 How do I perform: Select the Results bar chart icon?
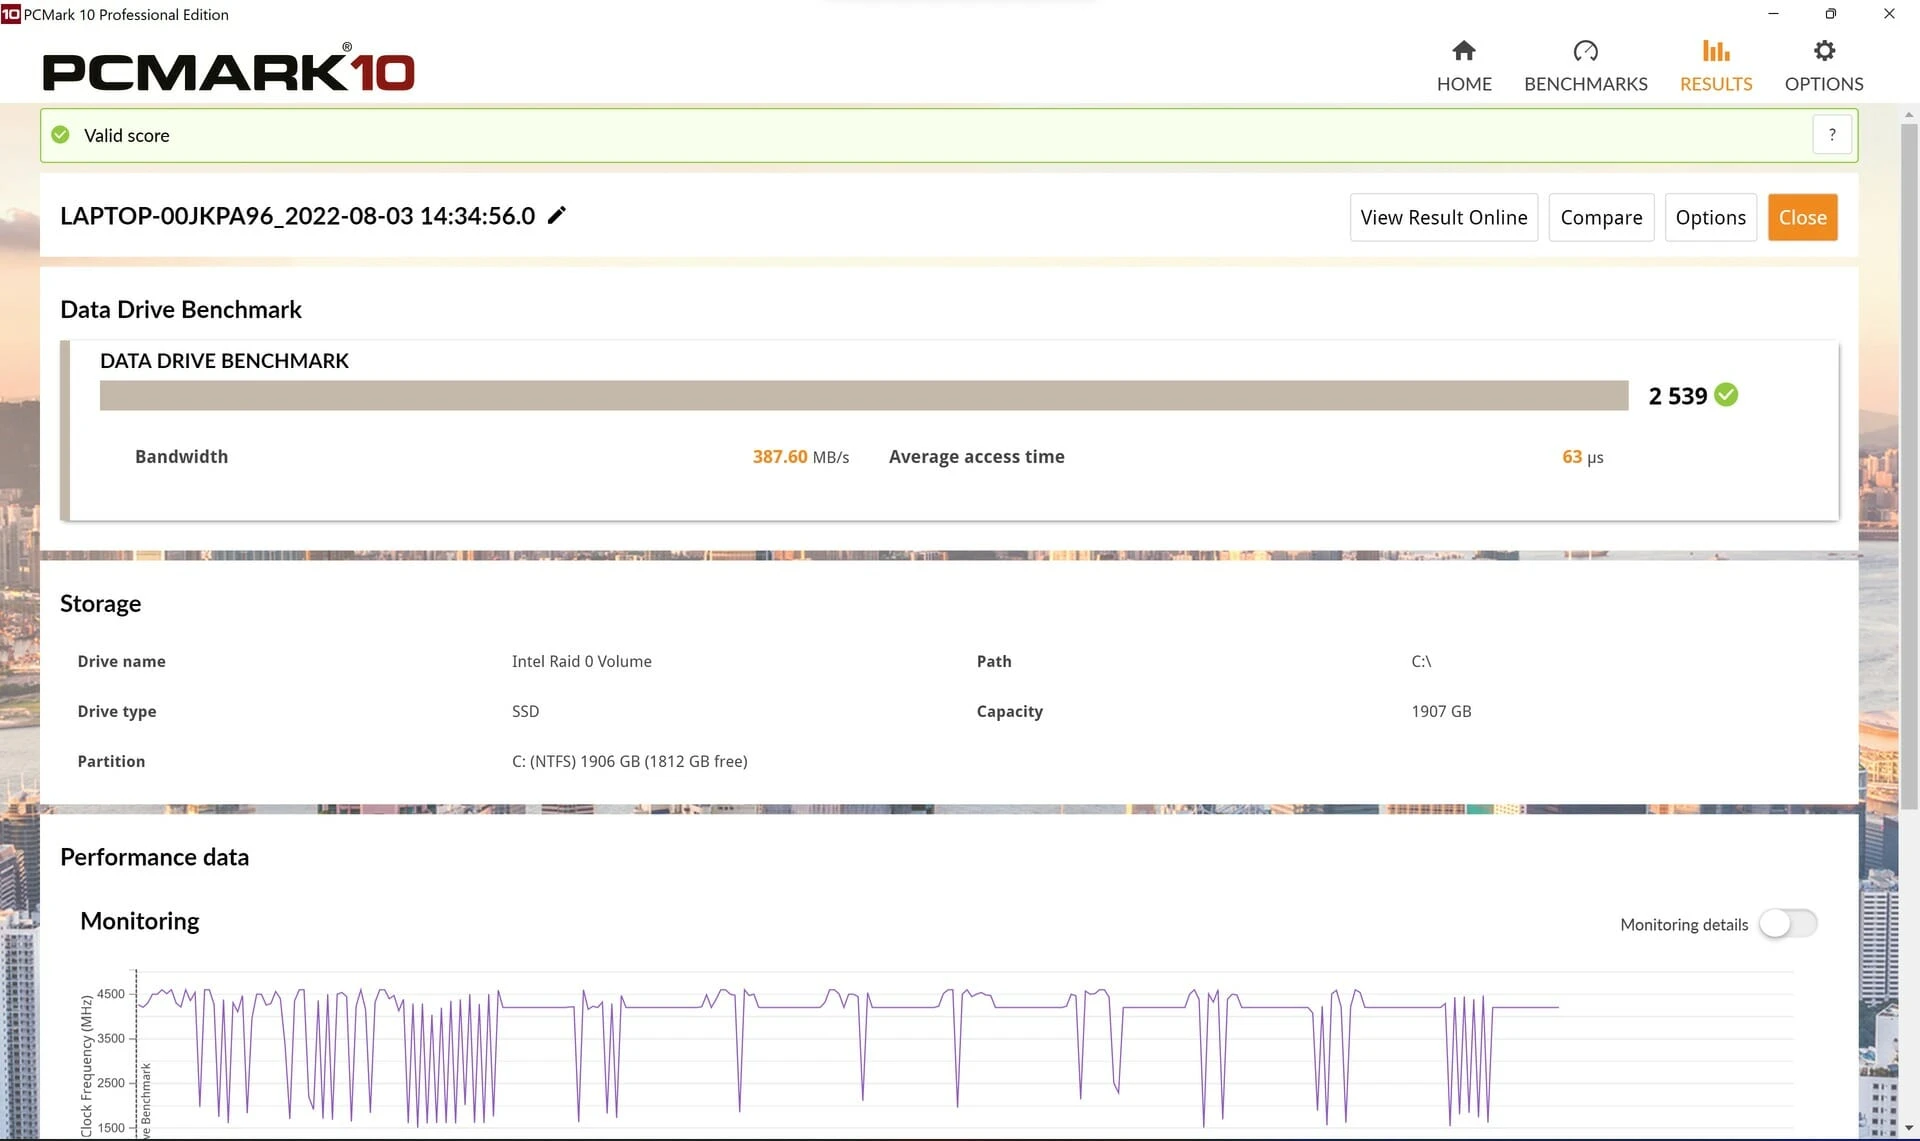[x=1716, y=51]
